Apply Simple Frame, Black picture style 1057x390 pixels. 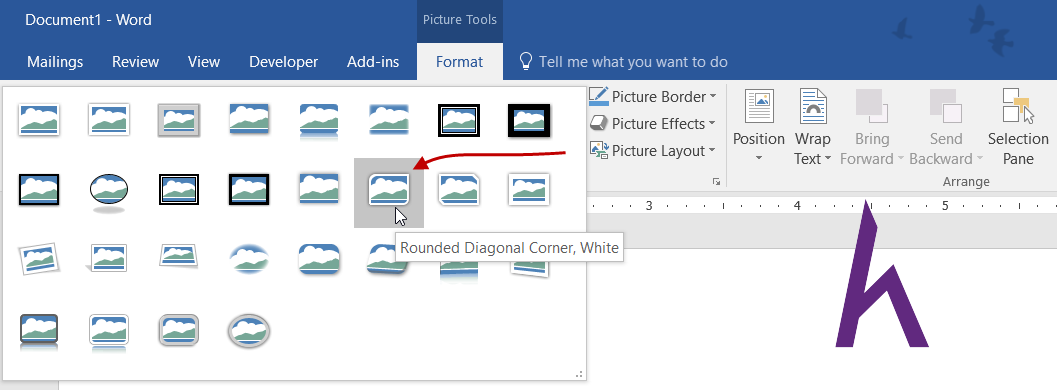click(38, 190)
